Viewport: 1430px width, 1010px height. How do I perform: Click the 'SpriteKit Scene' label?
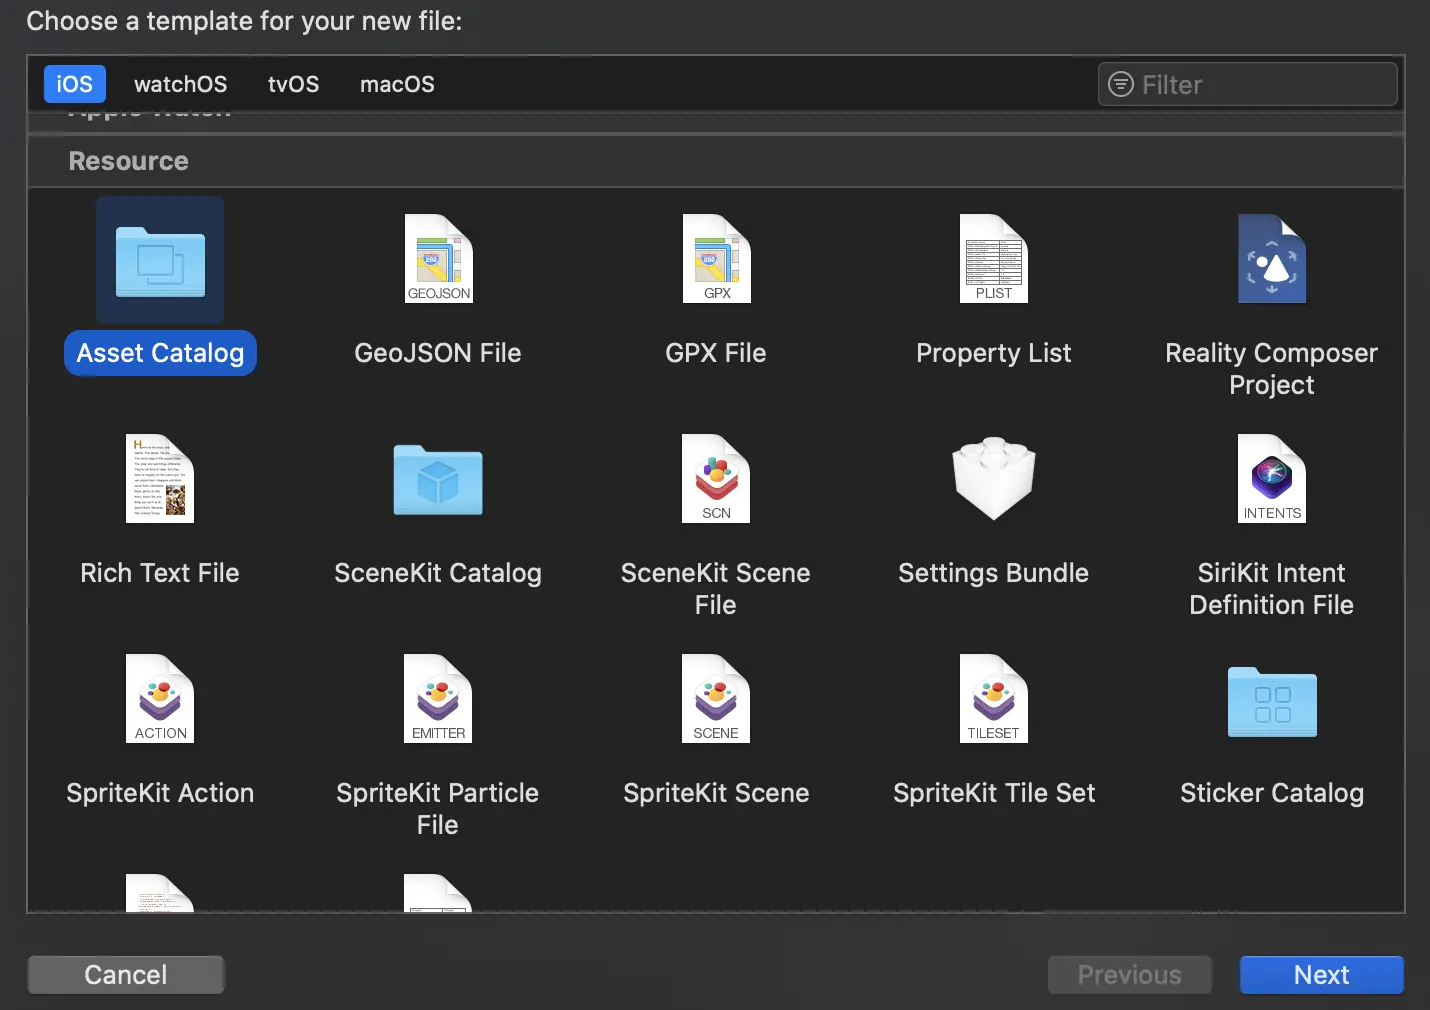tap(716, 793)
